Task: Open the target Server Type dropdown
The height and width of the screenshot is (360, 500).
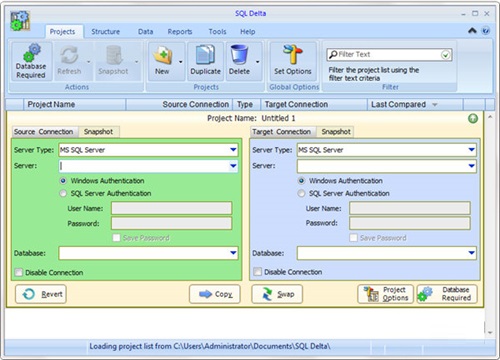Action: (x=471, y=150)
